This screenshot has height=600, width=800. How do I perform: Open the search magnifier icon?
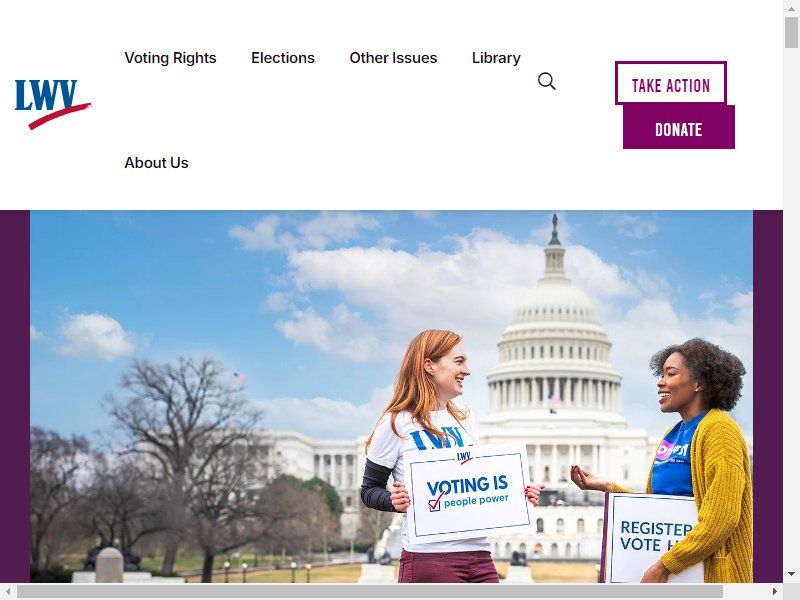(x=546, y=81)
